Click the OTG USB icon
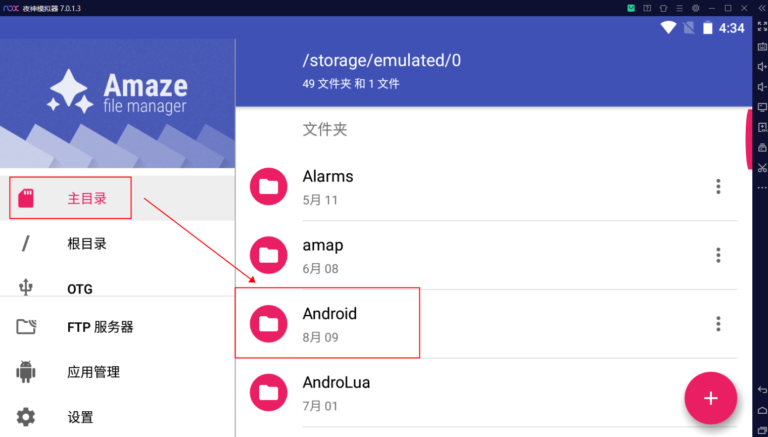This screenshot has height=437, width=768. tap(25, 288)
